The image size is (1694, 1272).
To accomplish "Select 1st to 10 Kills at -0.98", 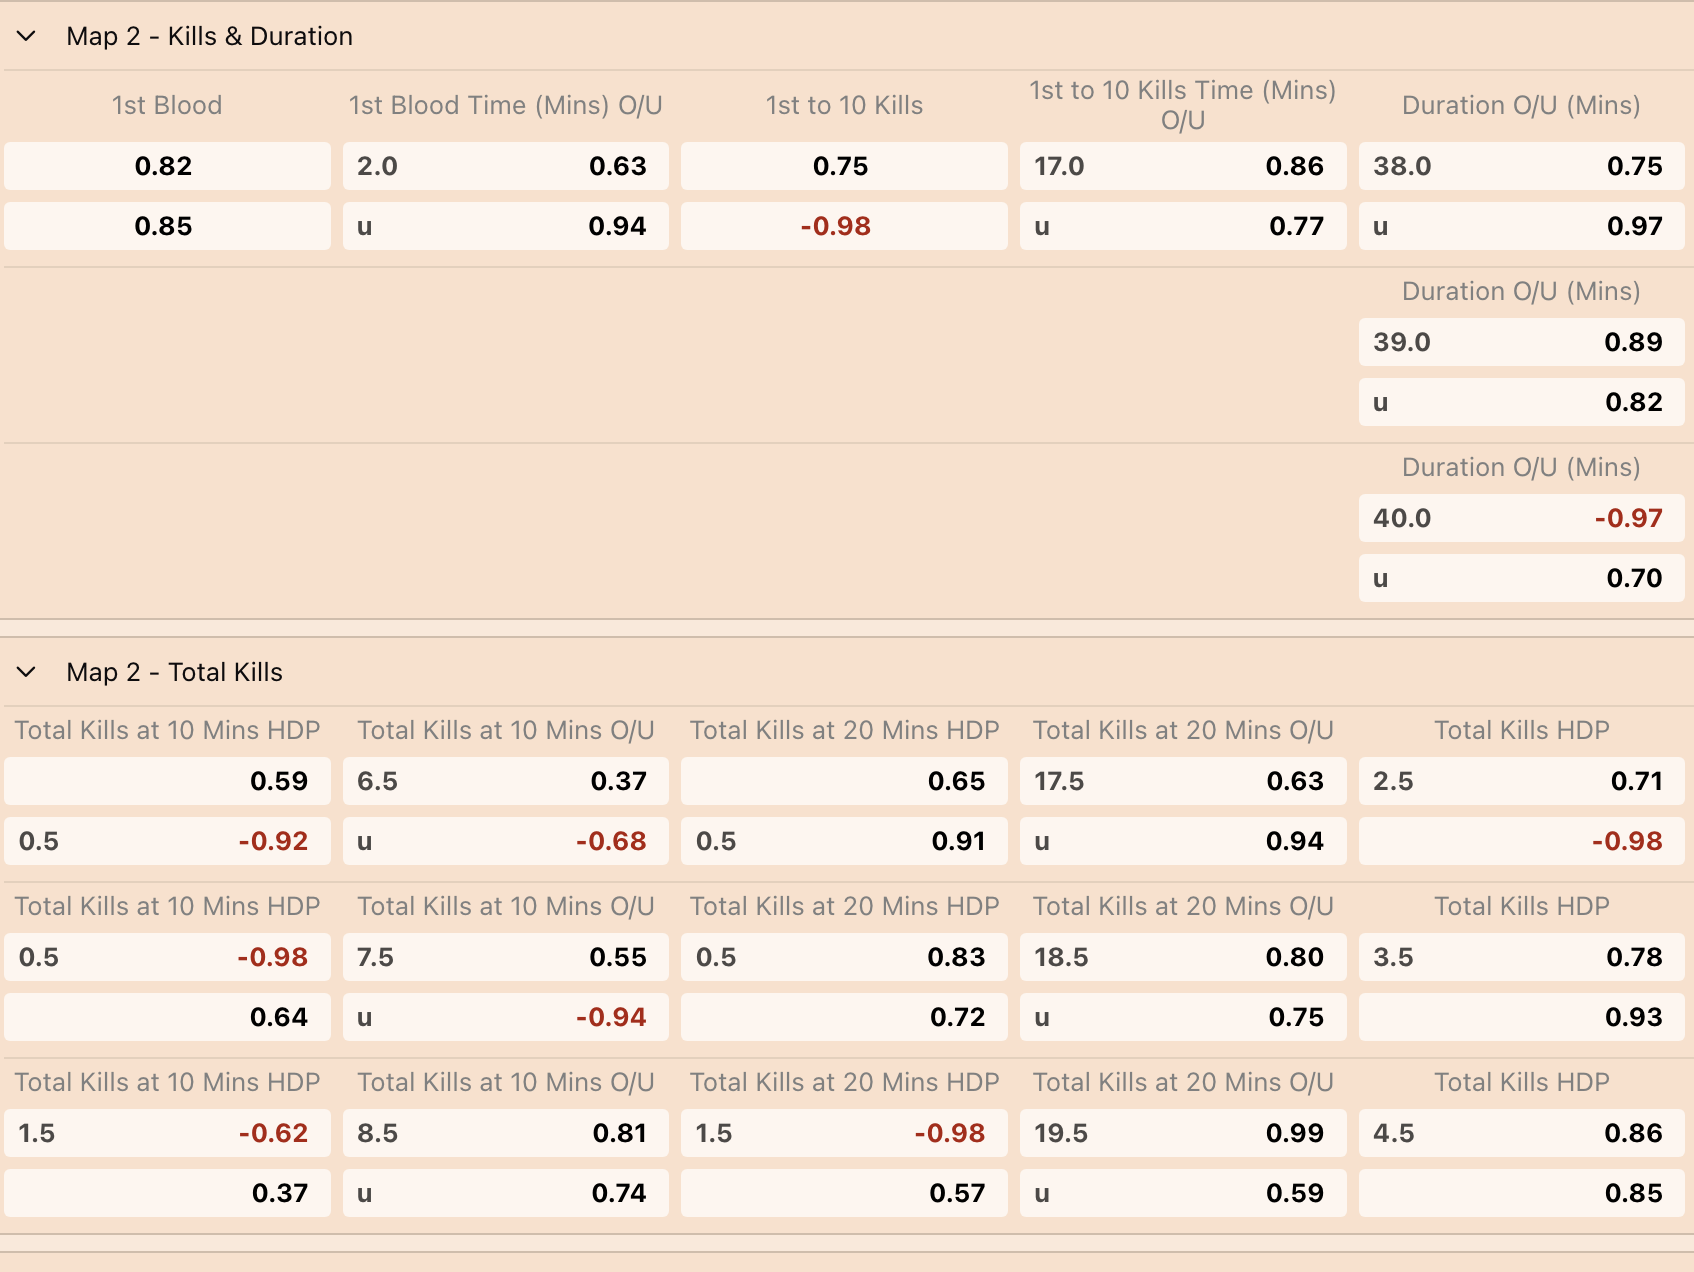I will tap(843, 226).
